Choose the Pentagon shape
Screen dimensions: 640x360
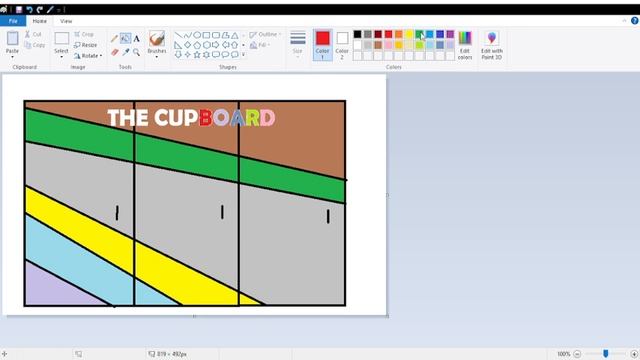[197, 45]
